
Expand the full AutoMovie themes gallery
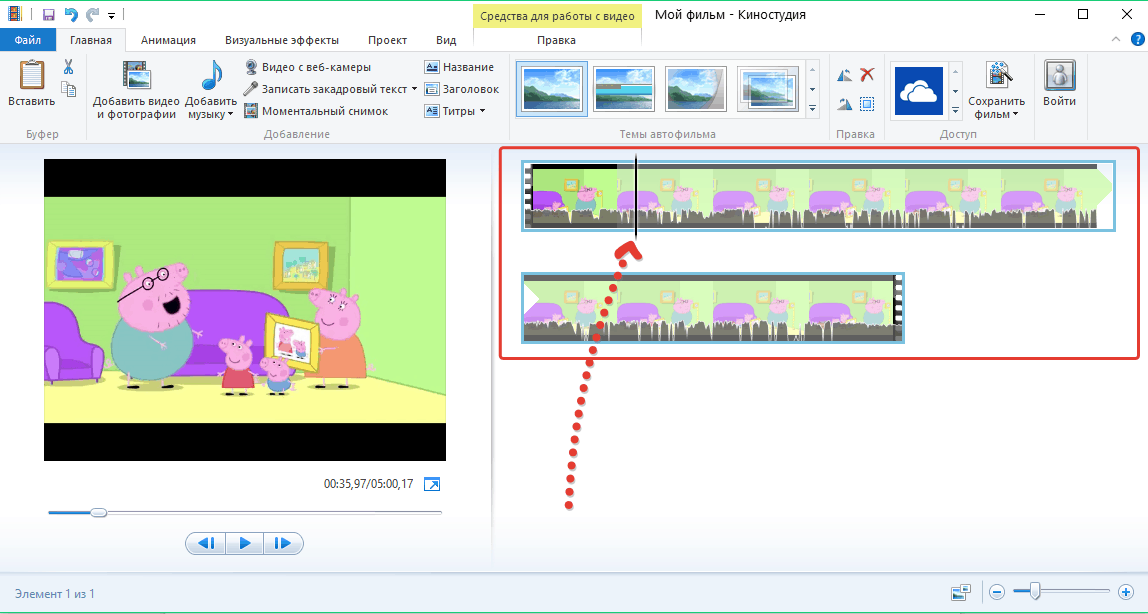pyautogui.click(x=812, y=108)
